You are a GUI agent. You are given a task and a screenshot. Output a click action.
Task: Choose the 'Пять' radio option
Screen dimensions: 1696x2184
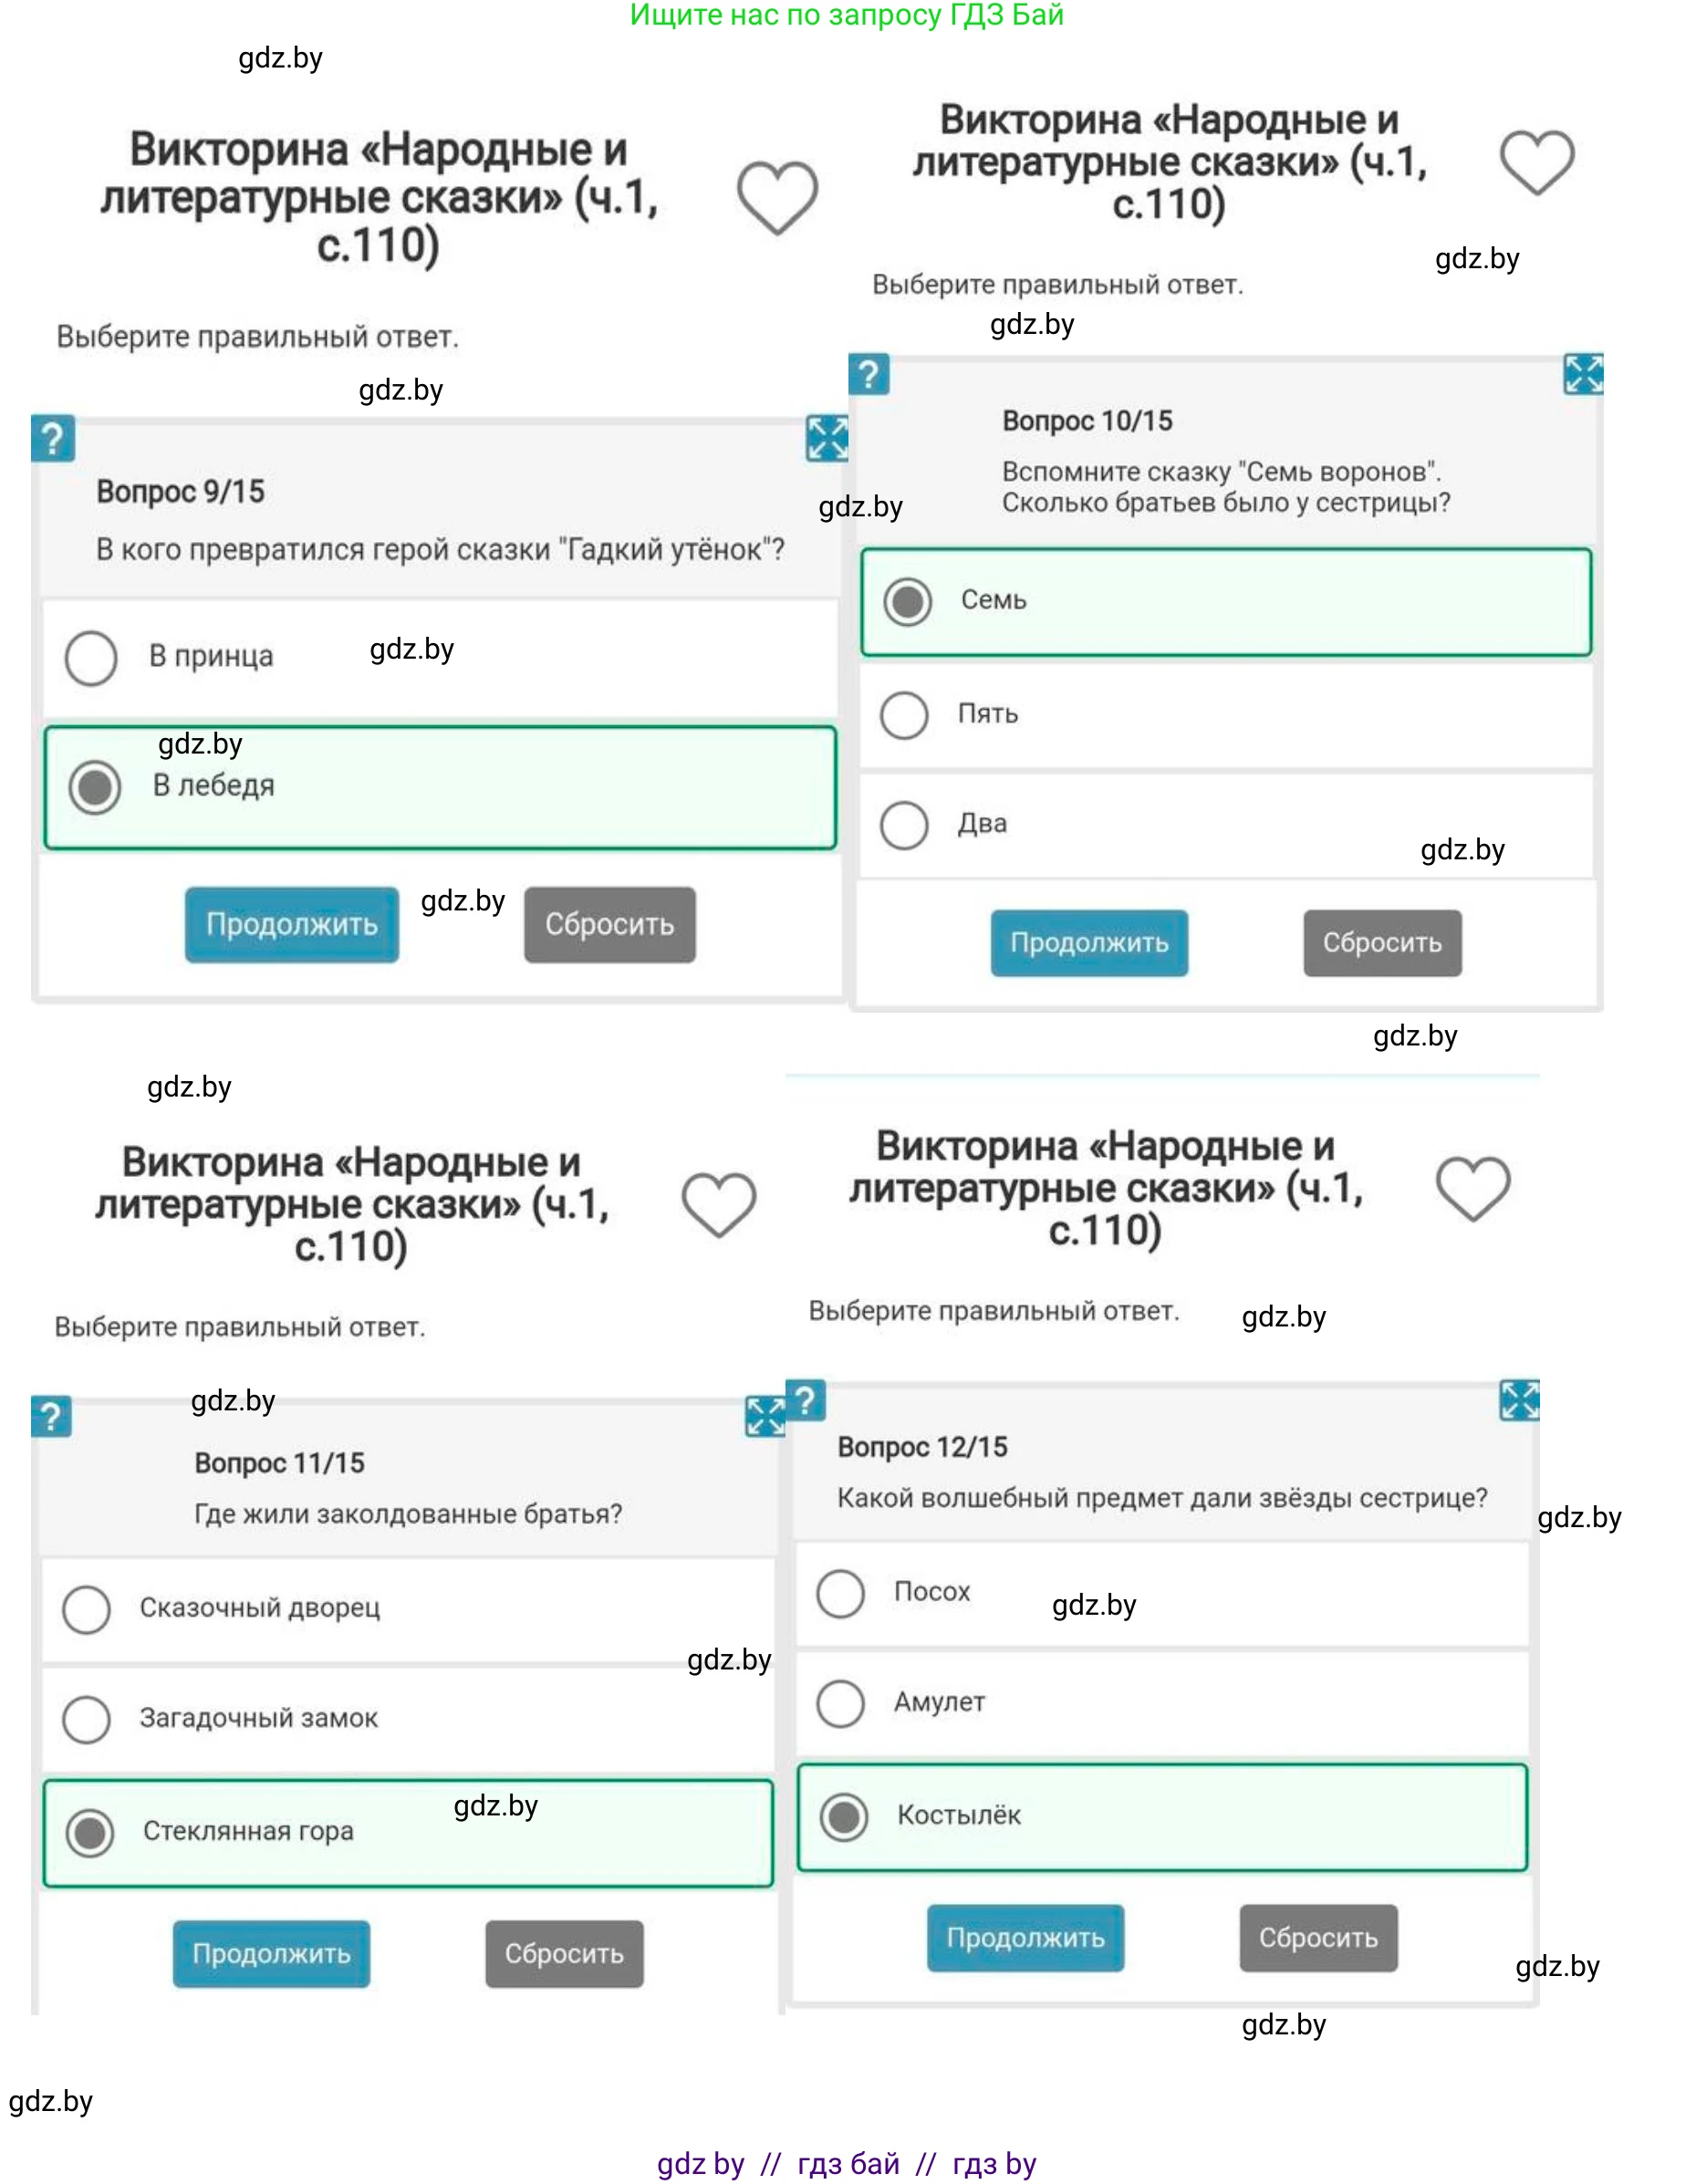coord(904,715)
